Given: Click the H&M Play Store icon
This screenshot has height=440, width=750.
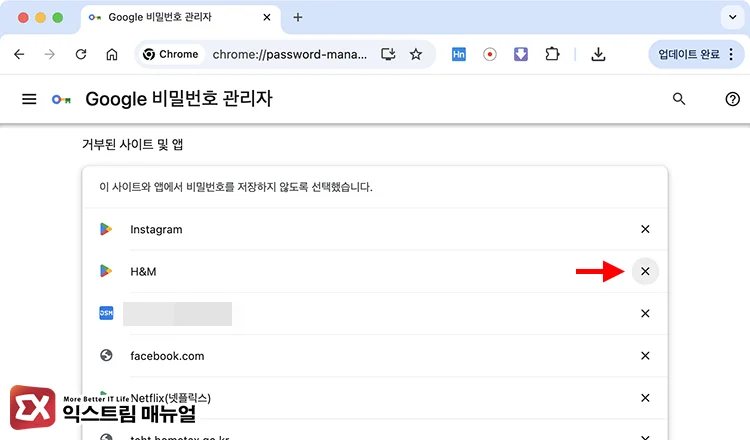Looking at the screenshot, I should 106,271.
